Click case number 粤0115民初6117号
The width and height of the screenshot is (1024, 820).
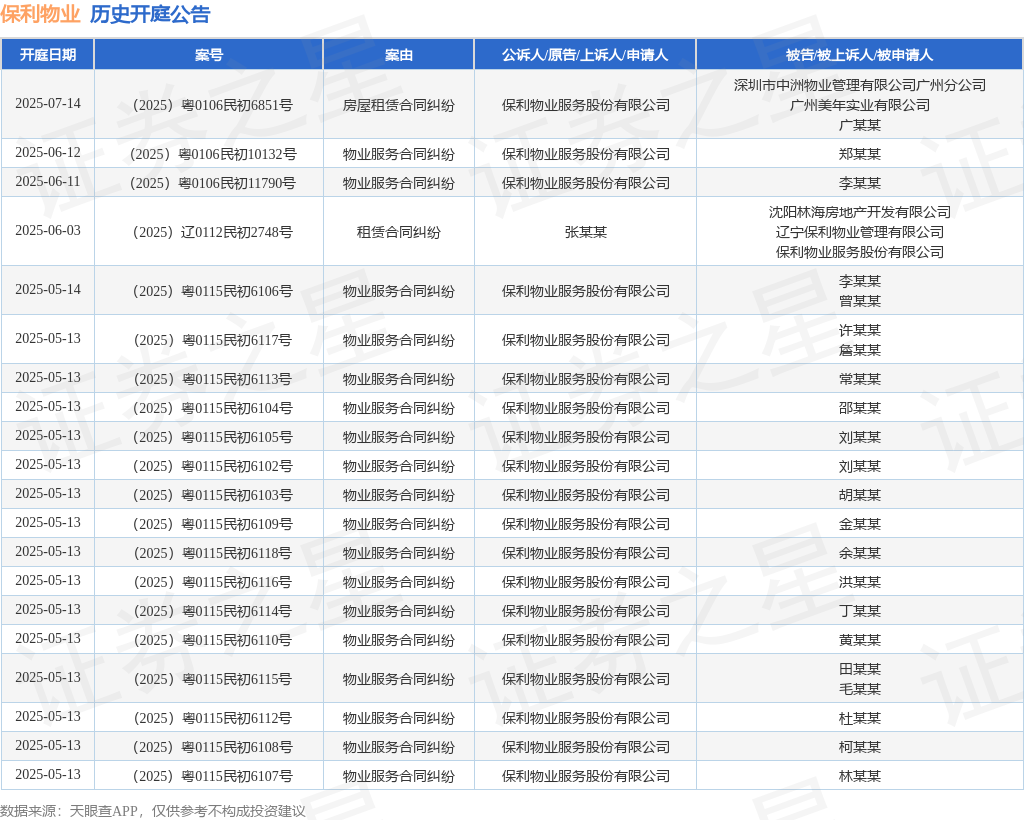213,340
